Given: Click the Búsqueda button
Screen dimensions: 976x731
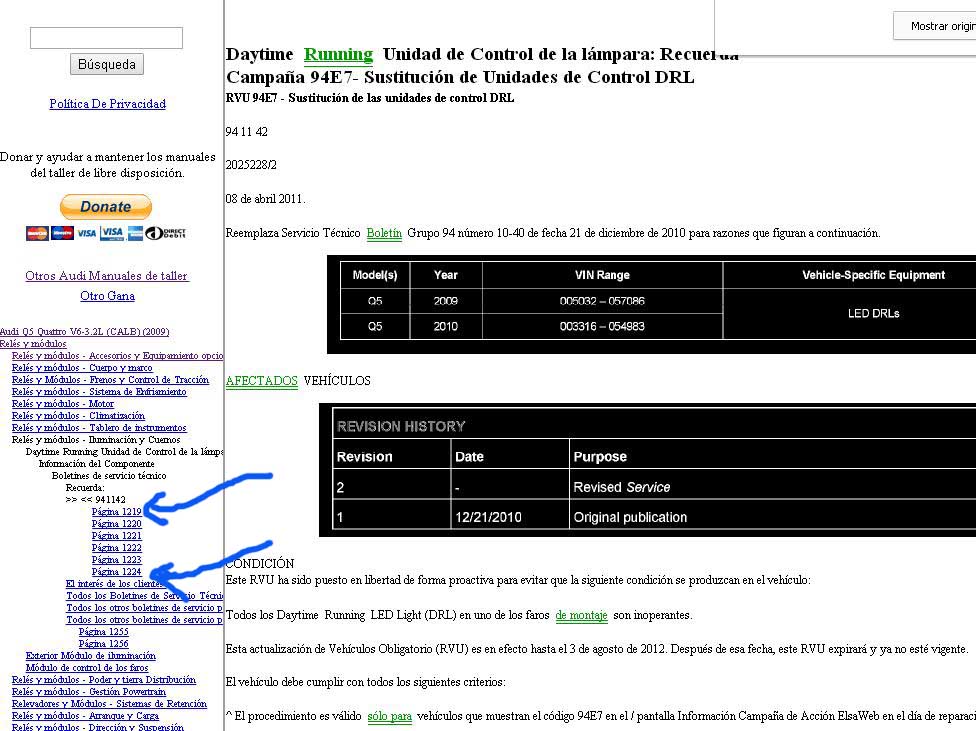Looking at the screenshot, I should click(x=106, y=64).
